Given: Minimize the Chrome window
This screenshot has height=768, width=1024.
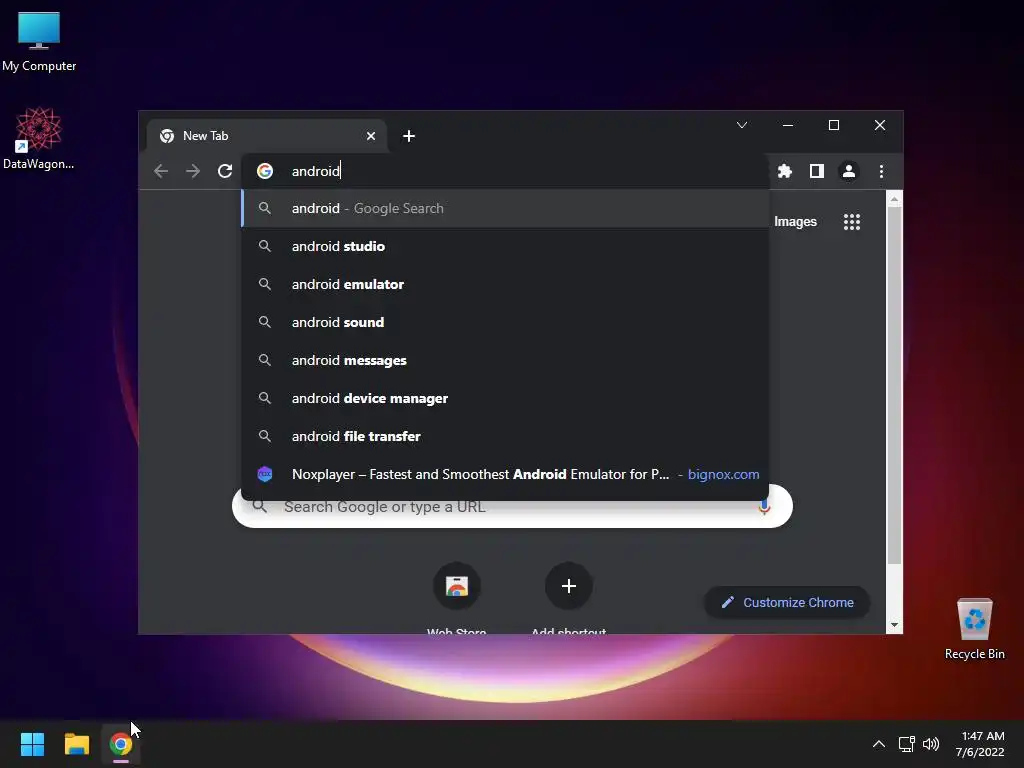Looking at the screenshot, I should (x=788, y=125).
